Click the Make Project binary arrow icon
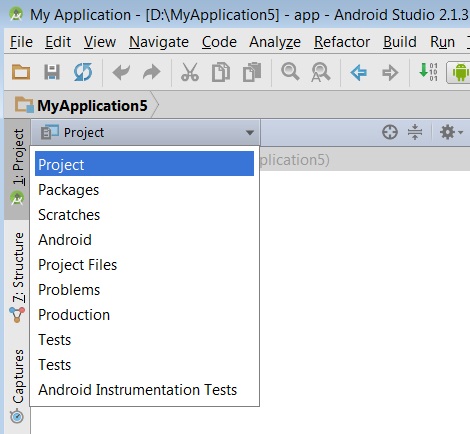Image resolution: width=470 pixels, height=434 pixels. click(428, 72)
